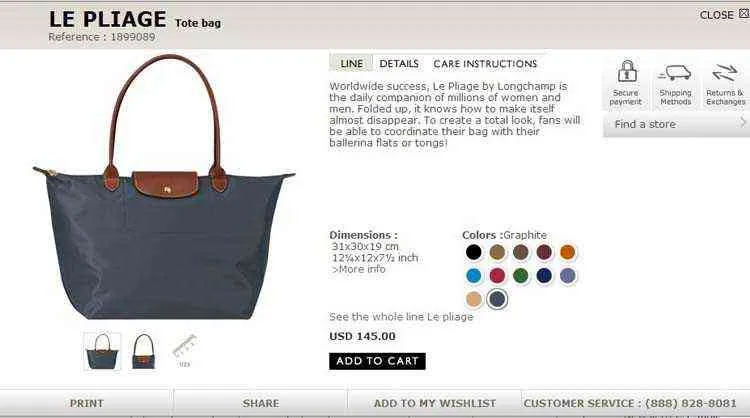The height and width of the screenshot is (418, 750).
Task: Open the Care Instructions tab
Action: pos(485,64)
